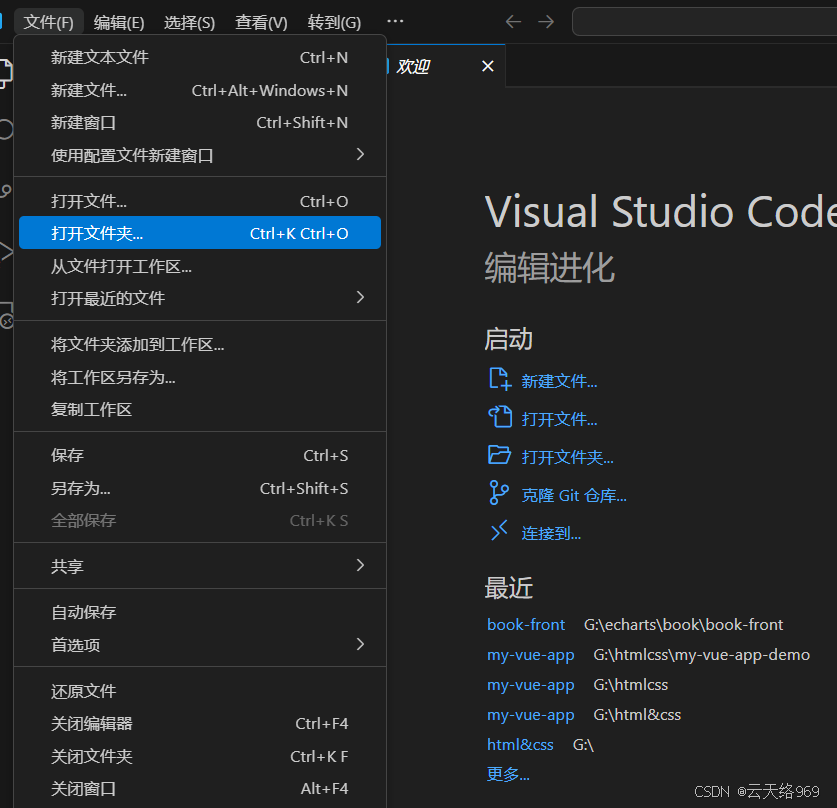Screen dimensions: 837x808
Task: Open the Explorer icon in activity bar
Action: [x=5, y=74]
